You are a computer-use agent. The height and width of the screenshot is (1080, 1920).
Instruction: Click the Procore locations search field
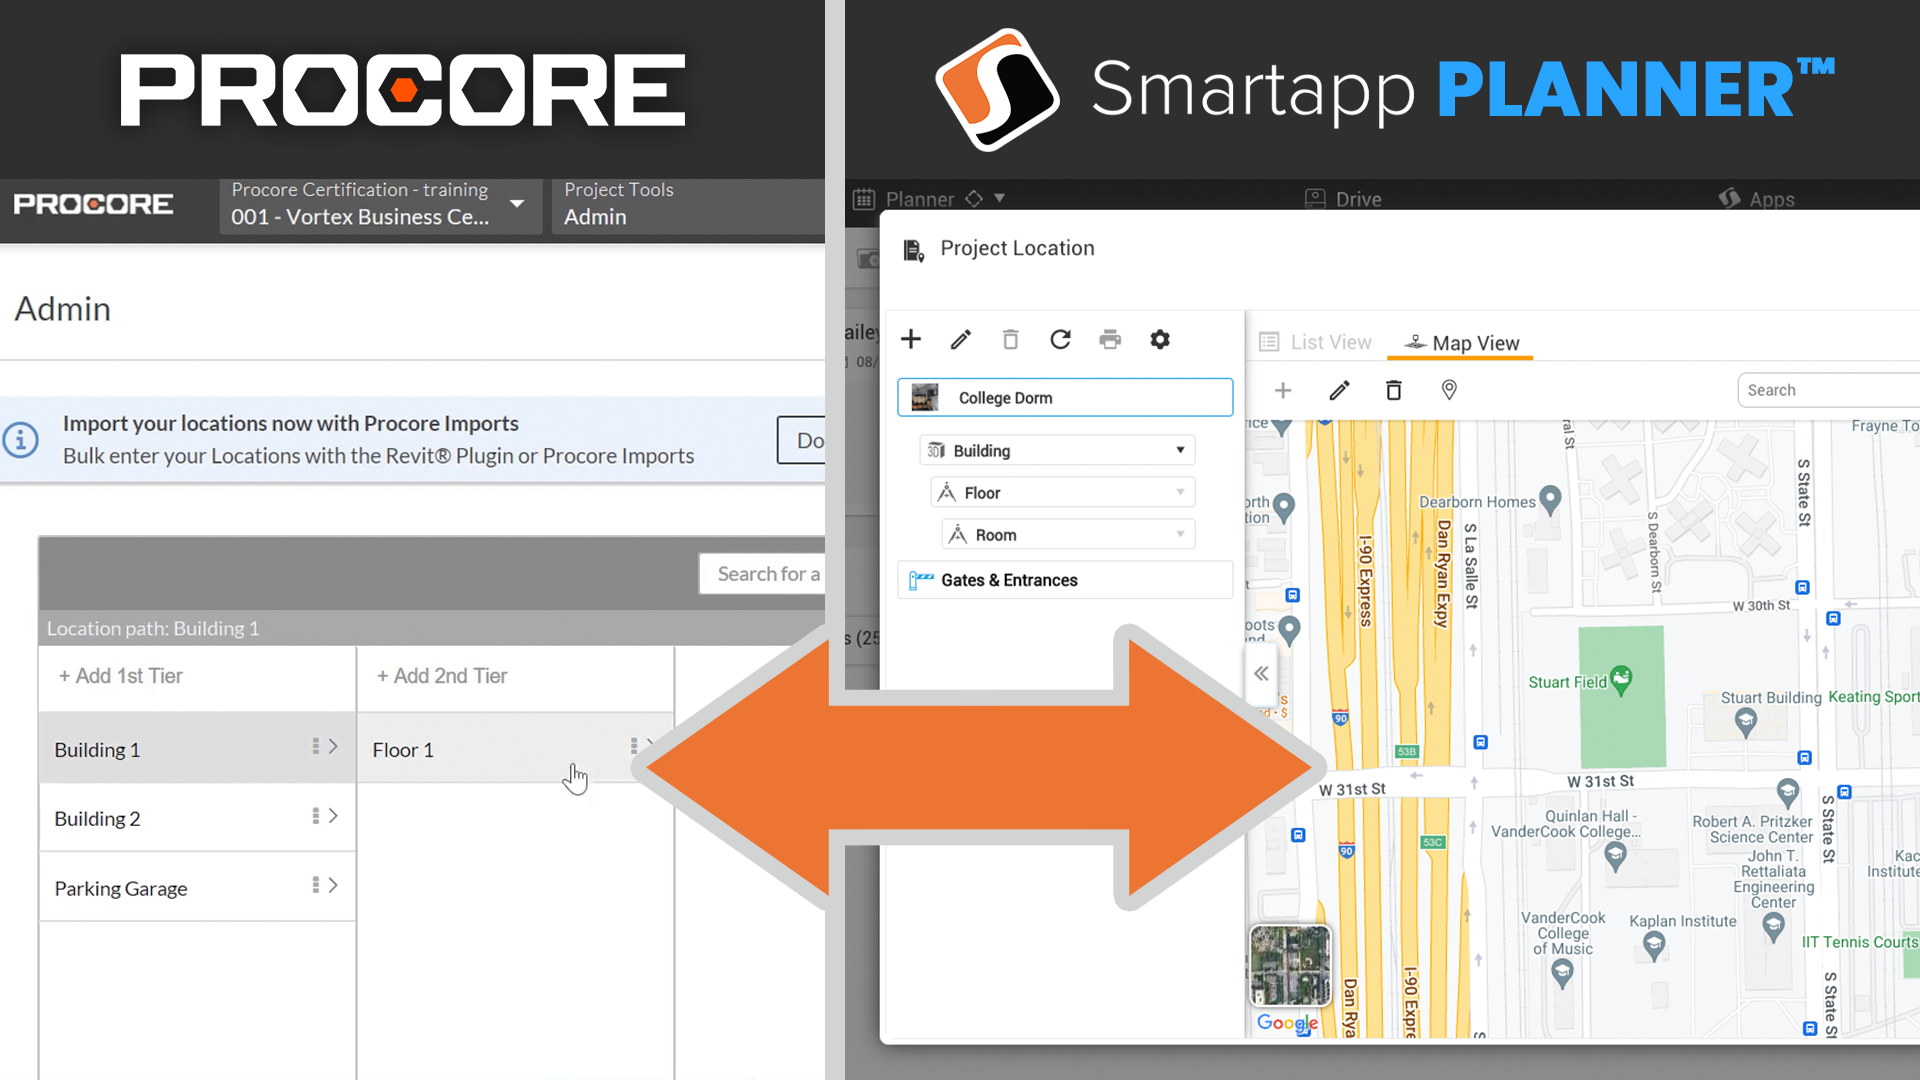coord(762,574)
